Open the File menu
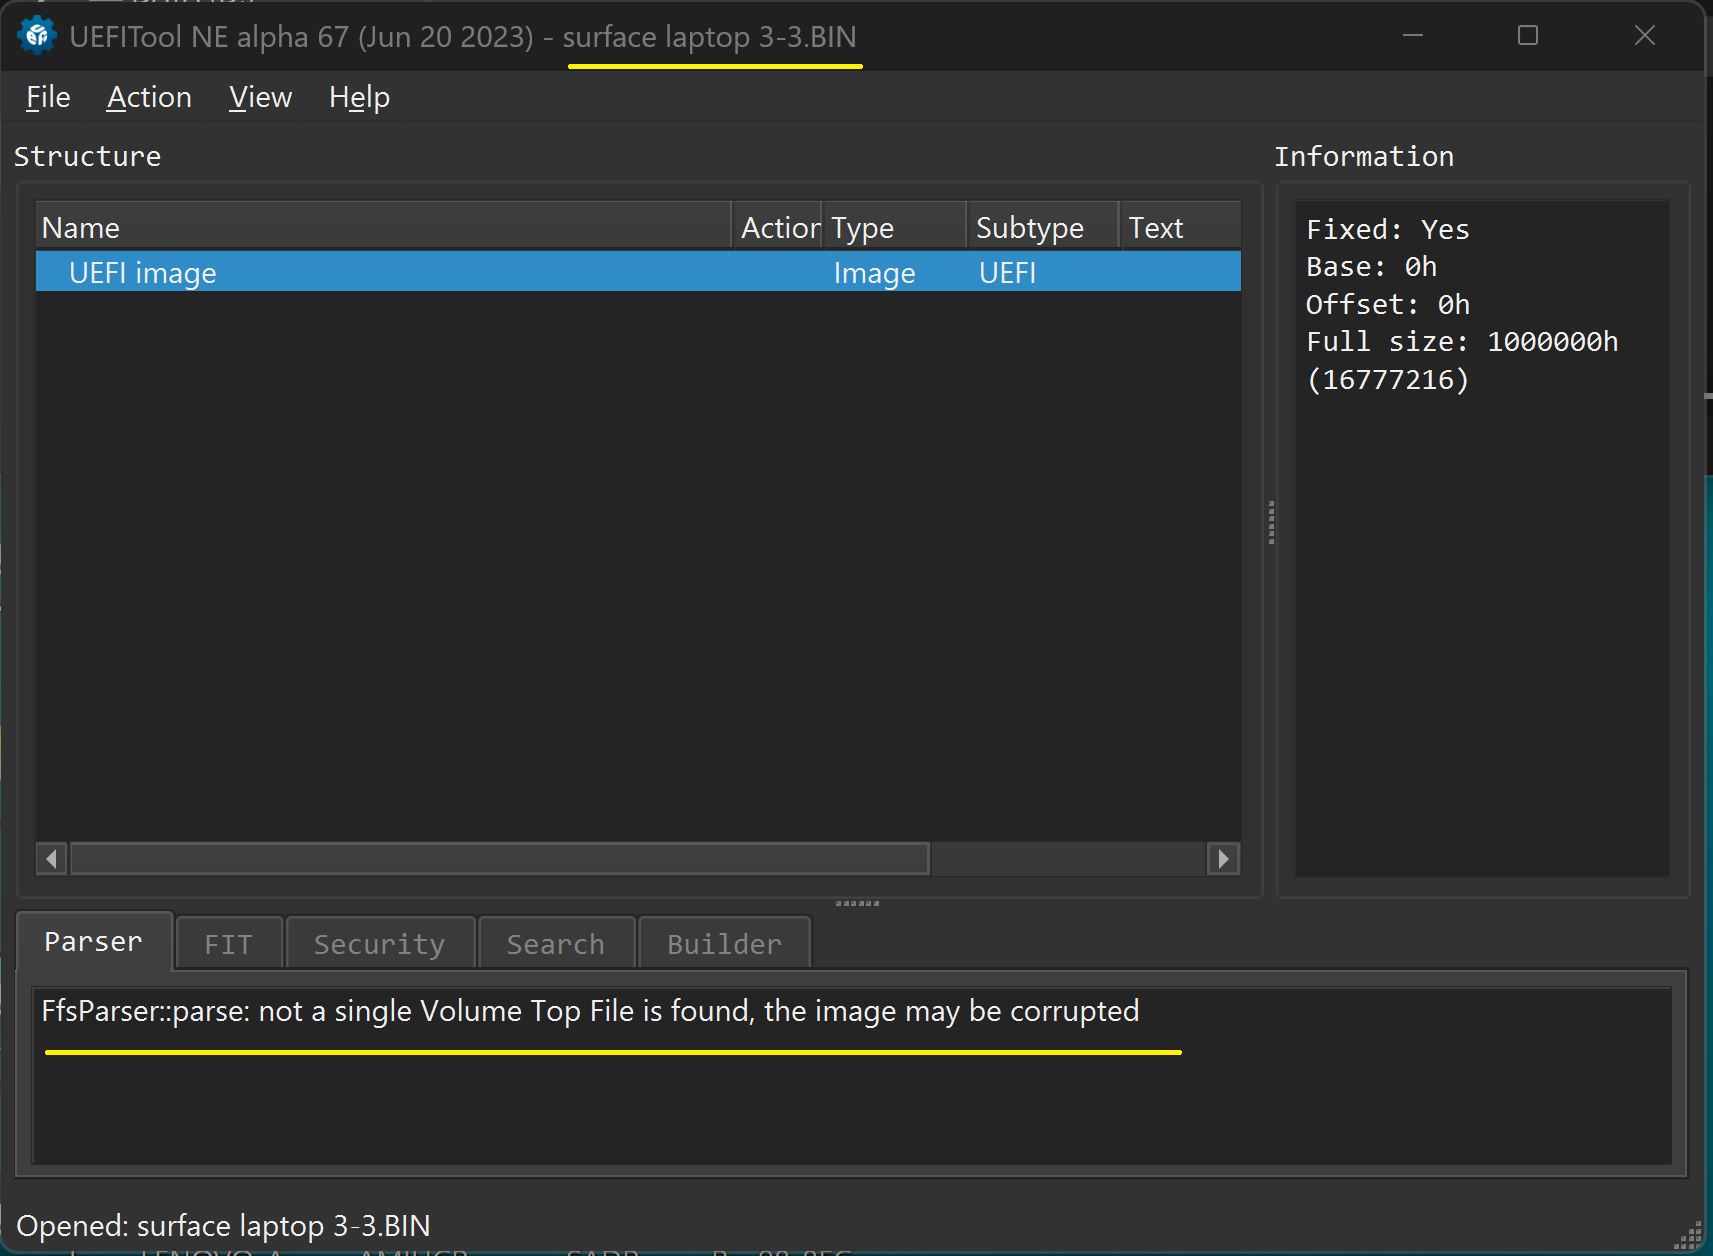Viewport: 1713px width, 1256px height. [48, 98]
